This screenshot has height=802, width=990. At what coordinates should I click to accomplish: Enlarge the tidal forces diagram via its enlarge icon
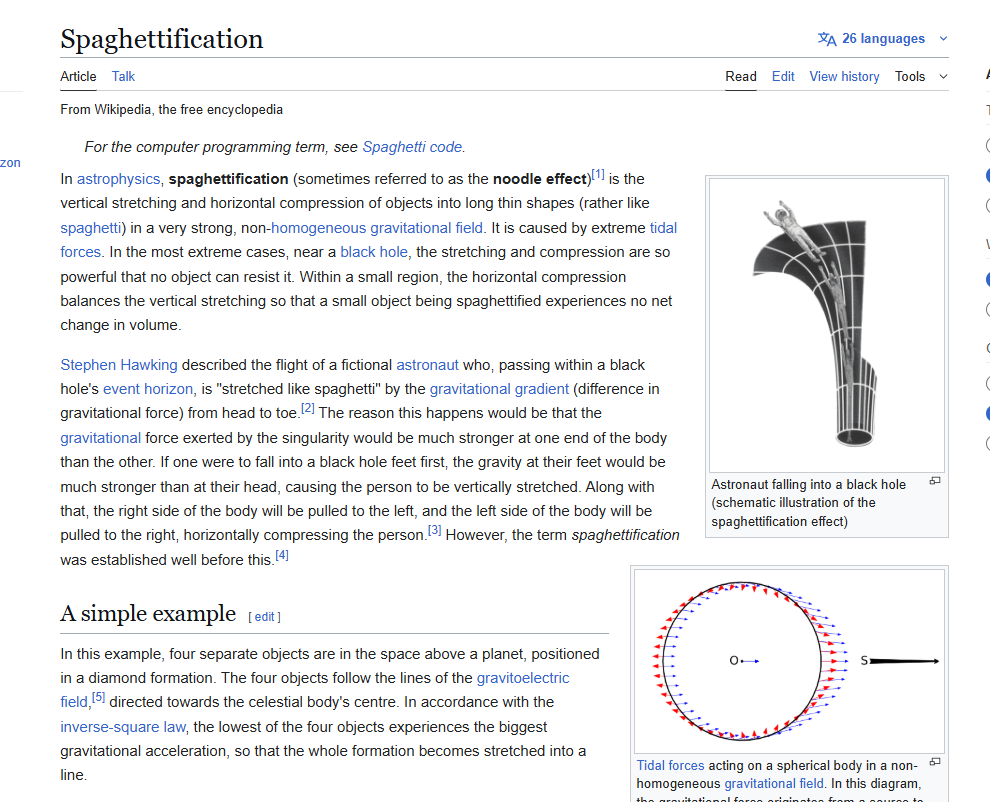935,762
